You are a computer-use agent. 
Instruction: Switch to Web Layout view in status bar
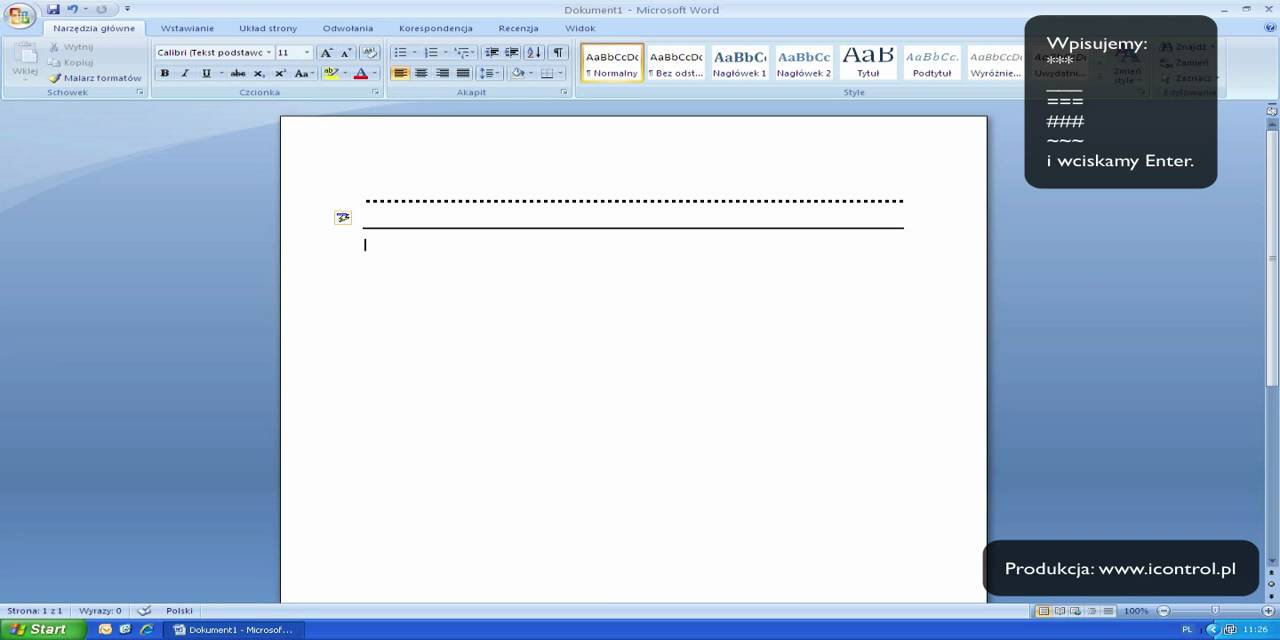(x=1076, y=611)
